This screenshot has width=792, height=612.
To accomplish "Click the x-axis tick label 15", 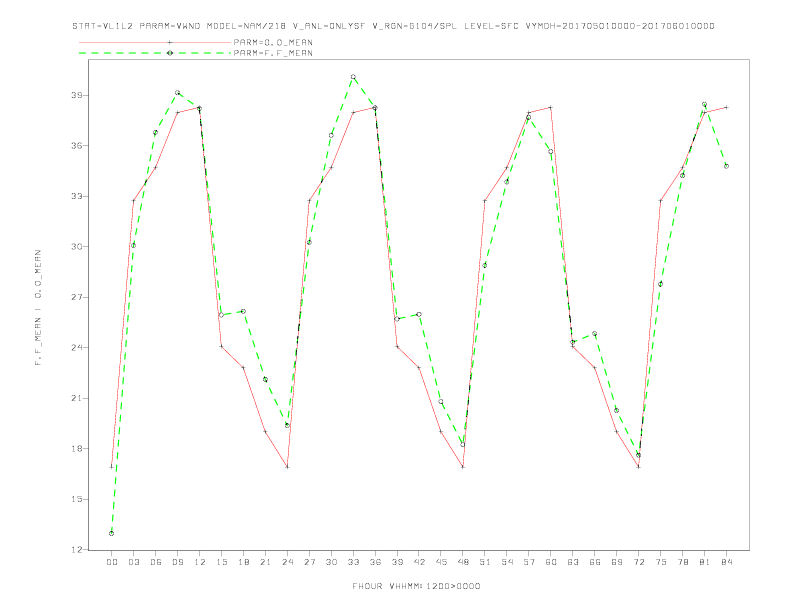I will 221,562.
